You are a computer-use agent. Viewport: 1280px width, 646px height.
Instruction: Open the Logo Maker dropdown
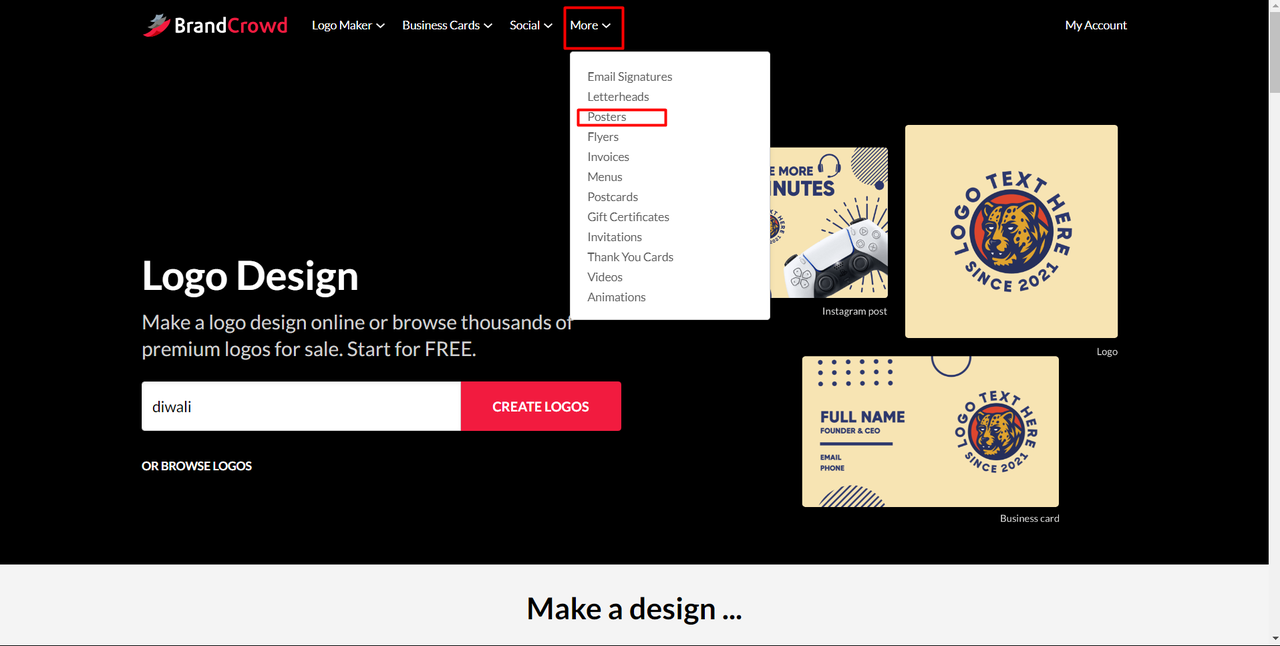click(x=348, y=25)
